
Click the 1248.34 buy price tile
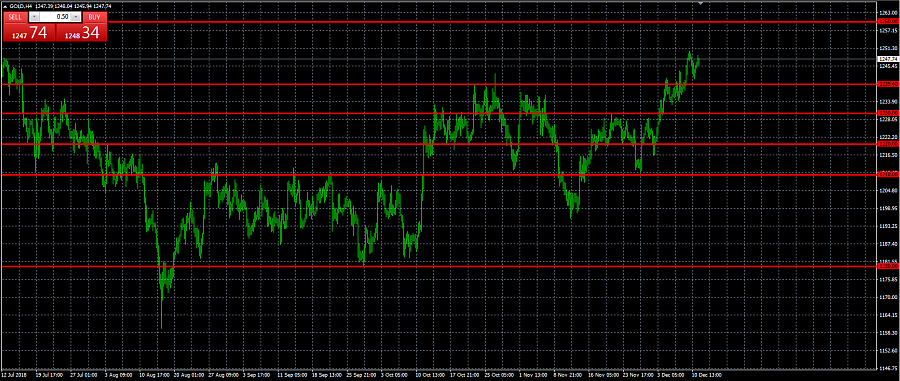coord(81,33)
